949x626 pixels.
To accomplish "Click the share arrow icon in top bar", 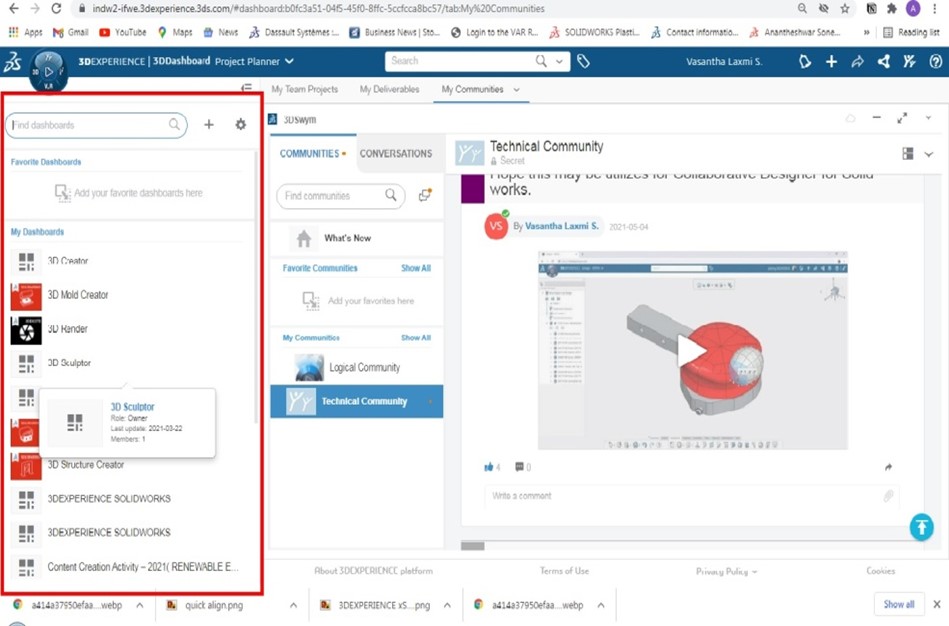I will pyautogui.click(x=858, y=61).
